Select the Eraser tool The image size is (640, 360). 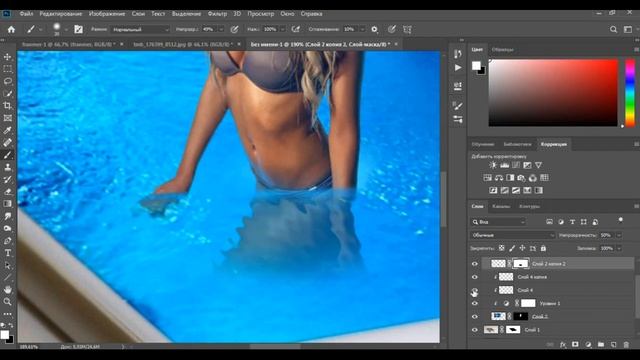(7, 191)
